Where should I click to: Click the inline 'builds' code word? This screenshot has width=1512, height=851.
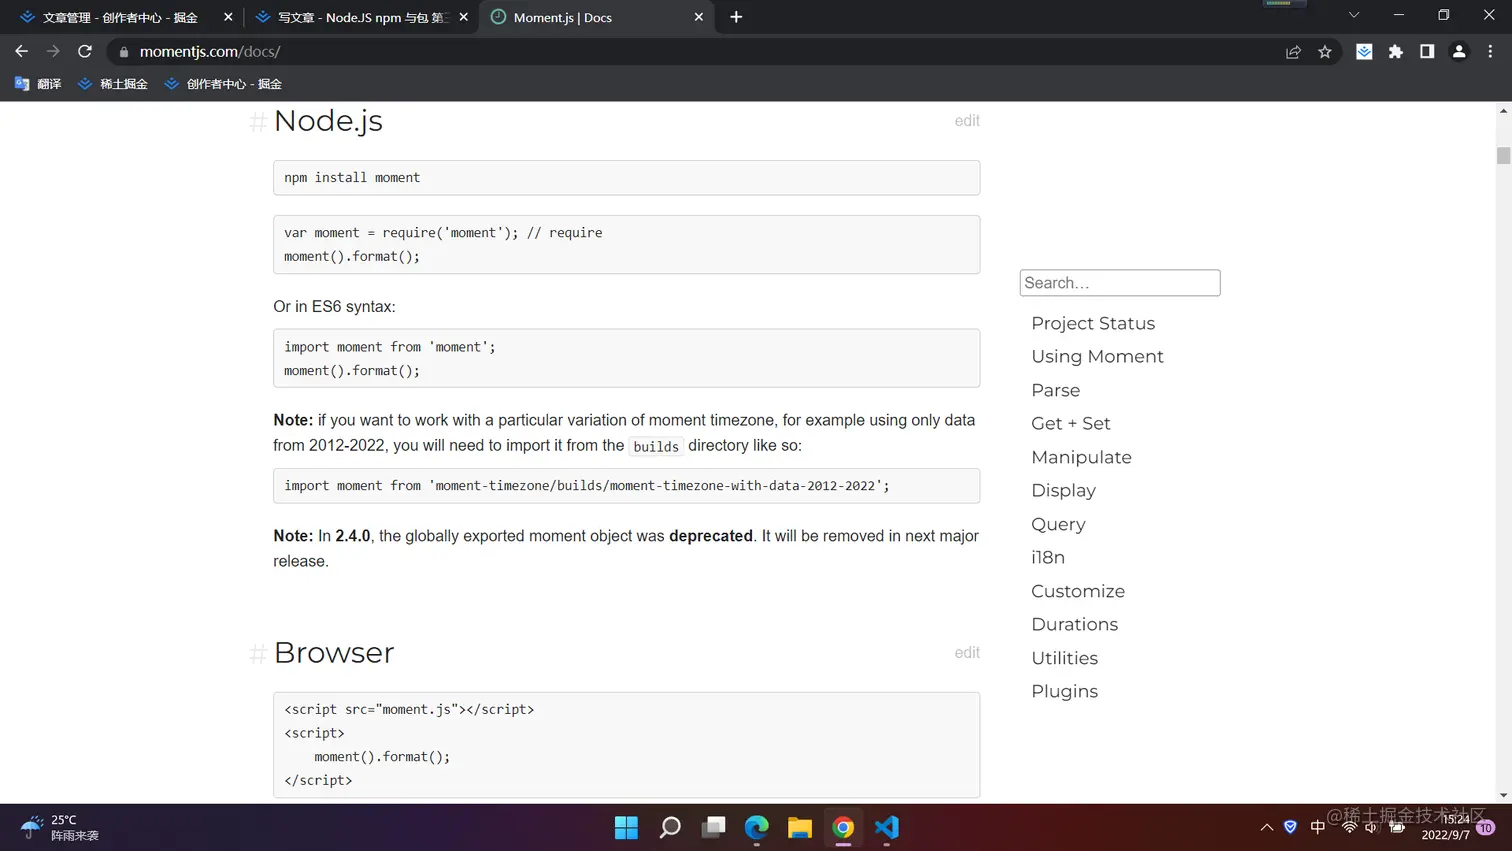(x=656, y=447)
